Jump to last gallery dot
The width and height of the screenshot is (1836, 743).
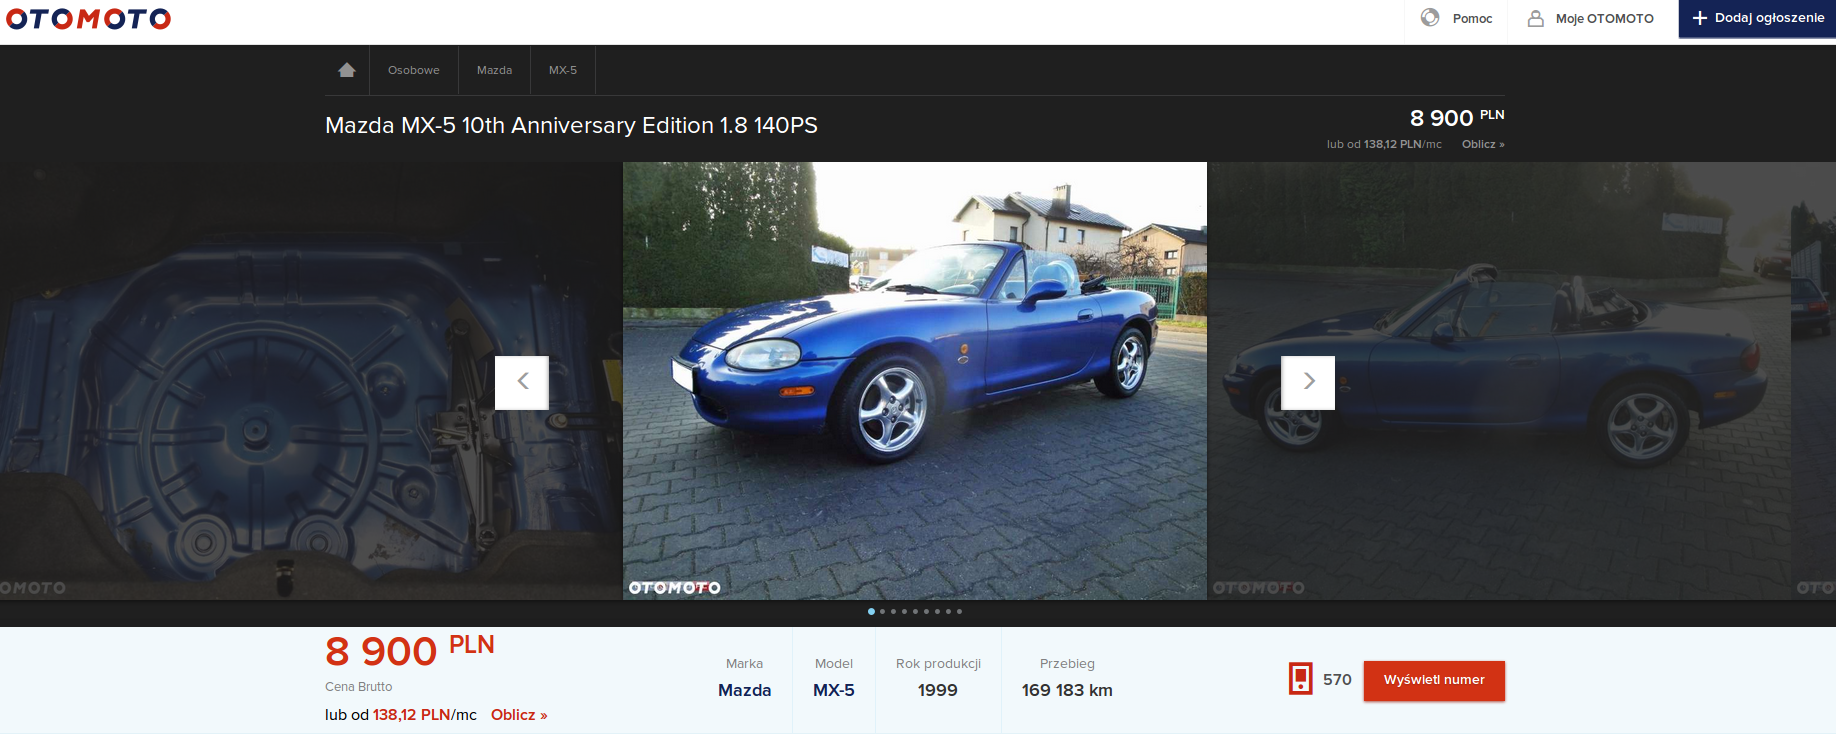pos(959,611)
